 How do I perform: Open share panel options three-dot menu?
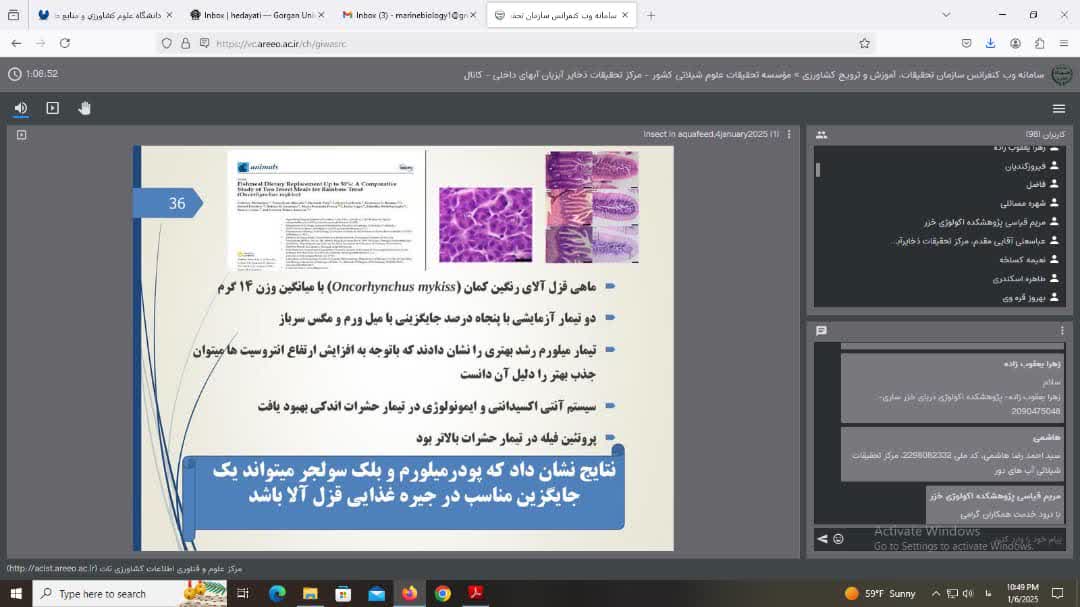789,134
